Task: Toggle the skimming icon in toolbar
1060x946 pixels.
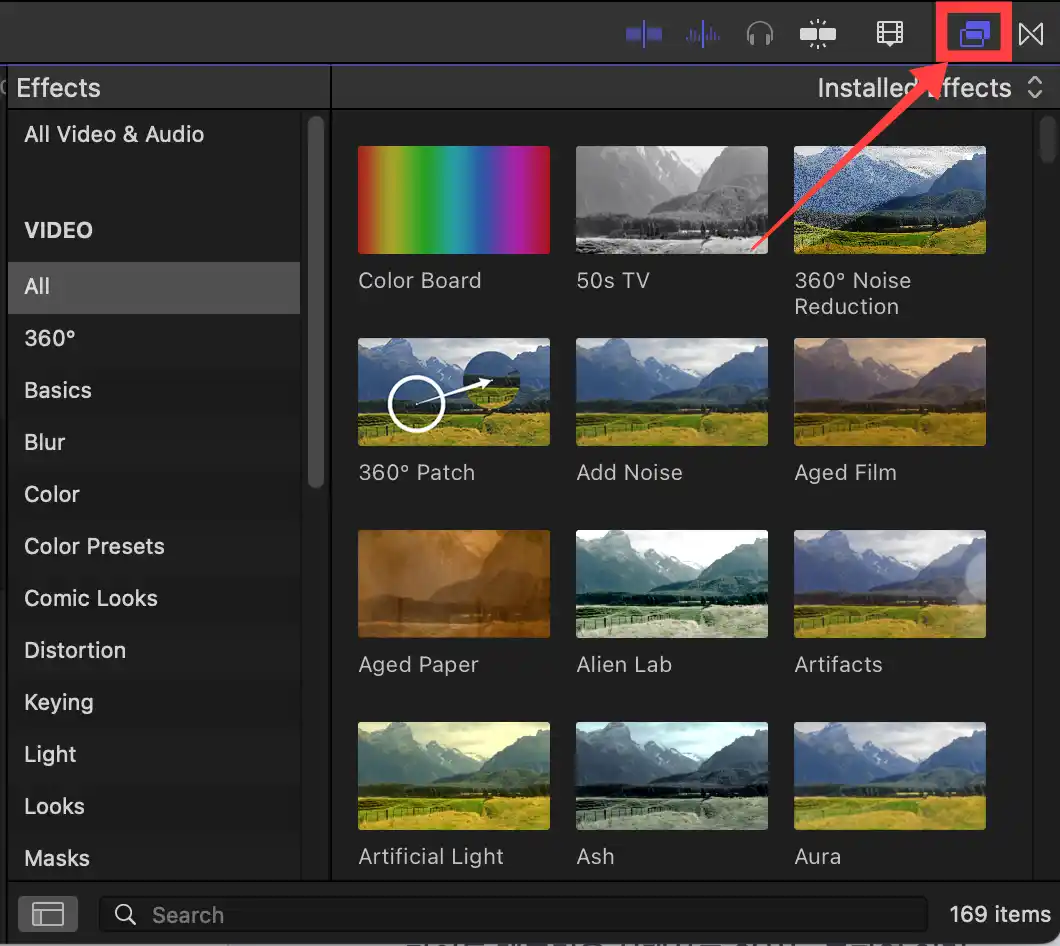Action: (x=644, y=34)
